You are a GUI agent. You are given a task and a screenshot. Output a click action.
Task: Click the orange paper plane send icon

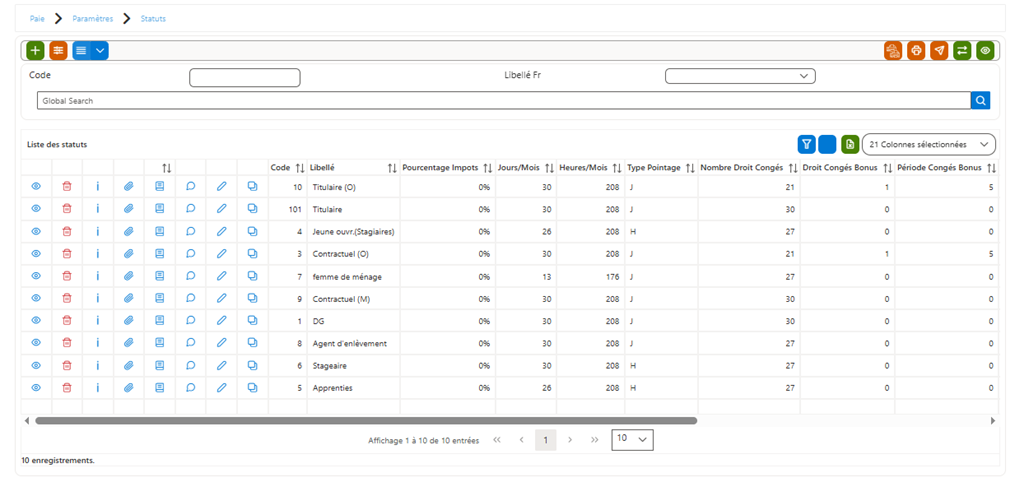click(939, 50)
